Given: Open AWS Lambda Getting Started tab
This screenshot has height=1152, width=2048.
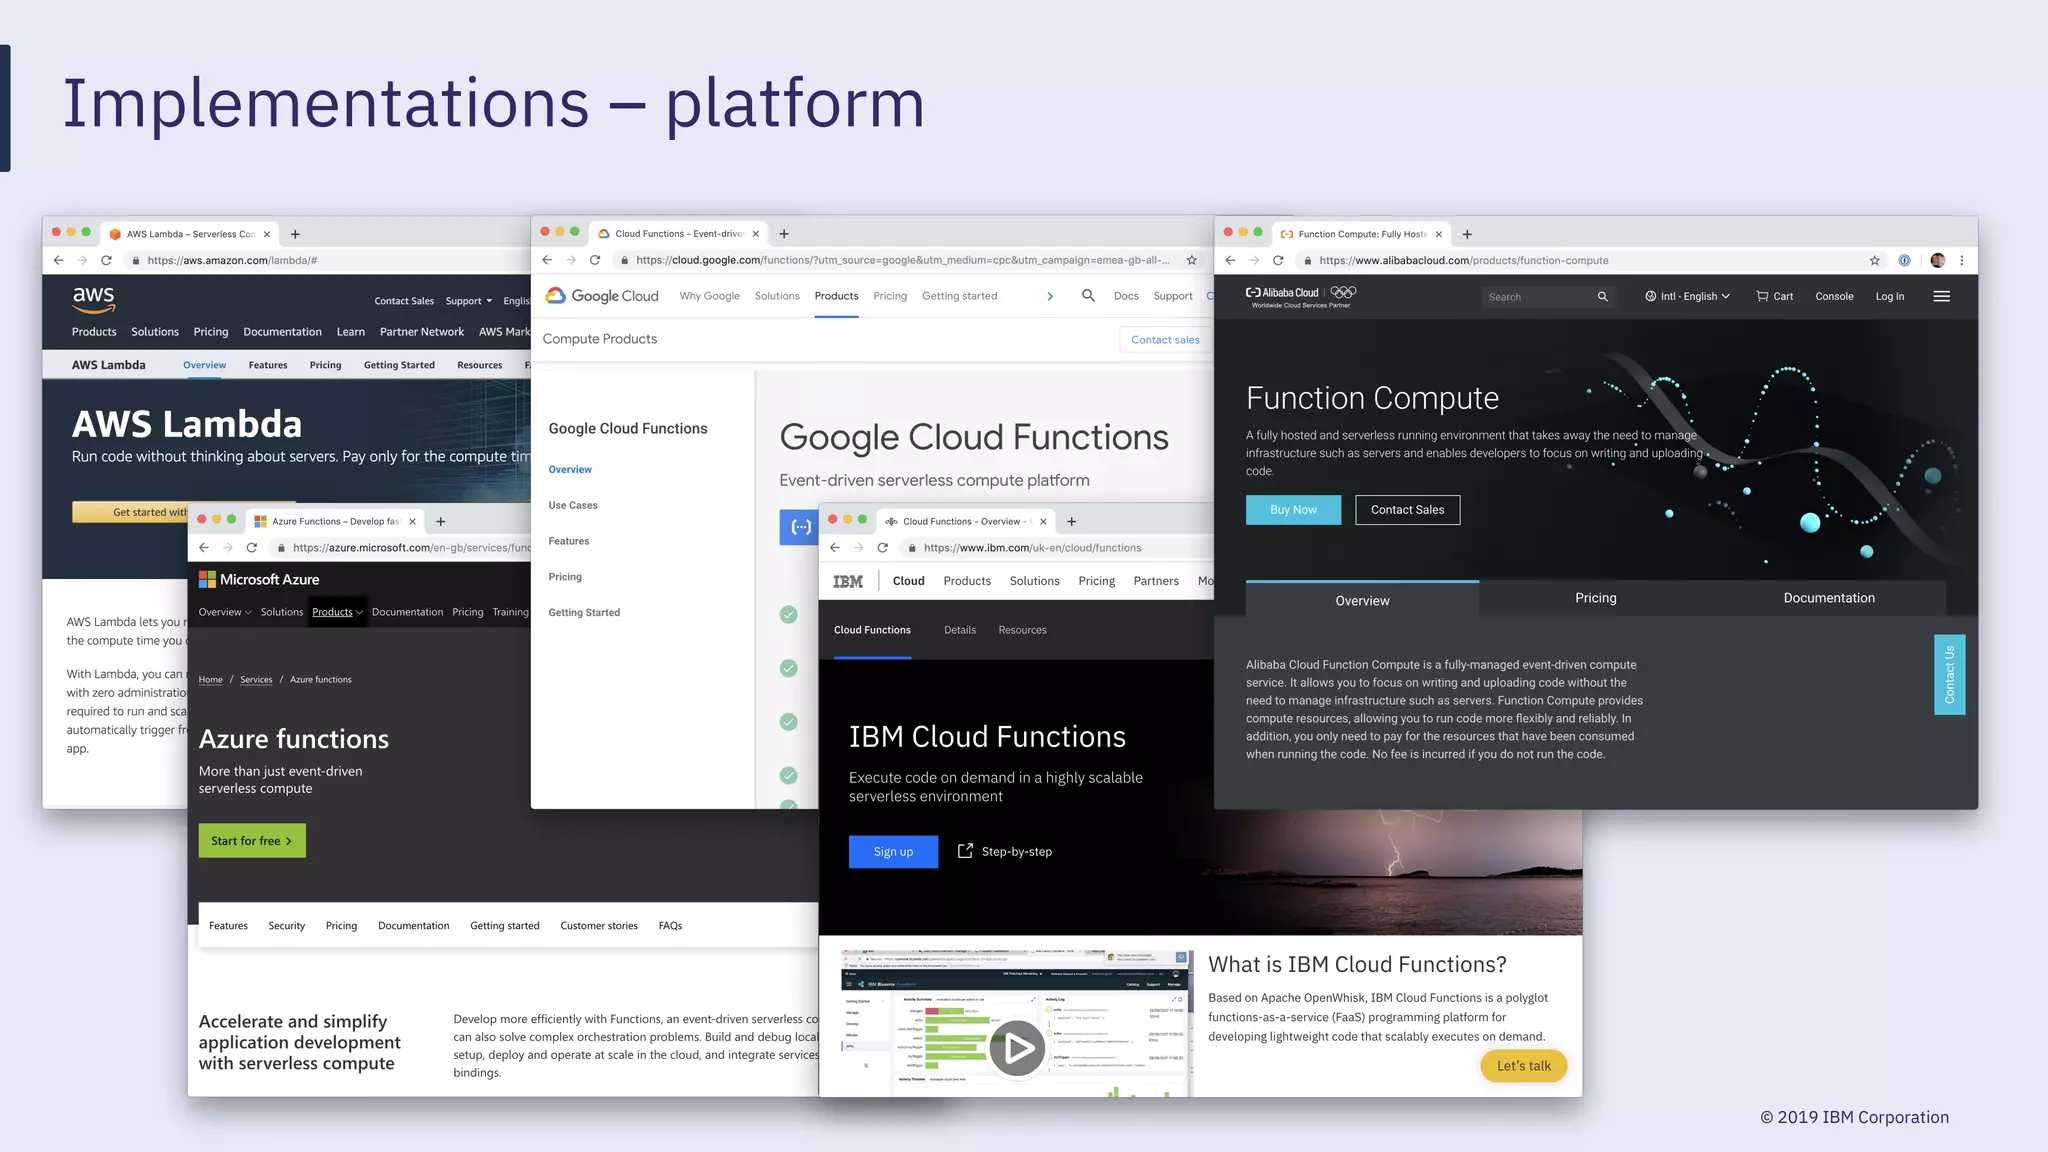Looking at the screenshot, I should click(399, 365).
